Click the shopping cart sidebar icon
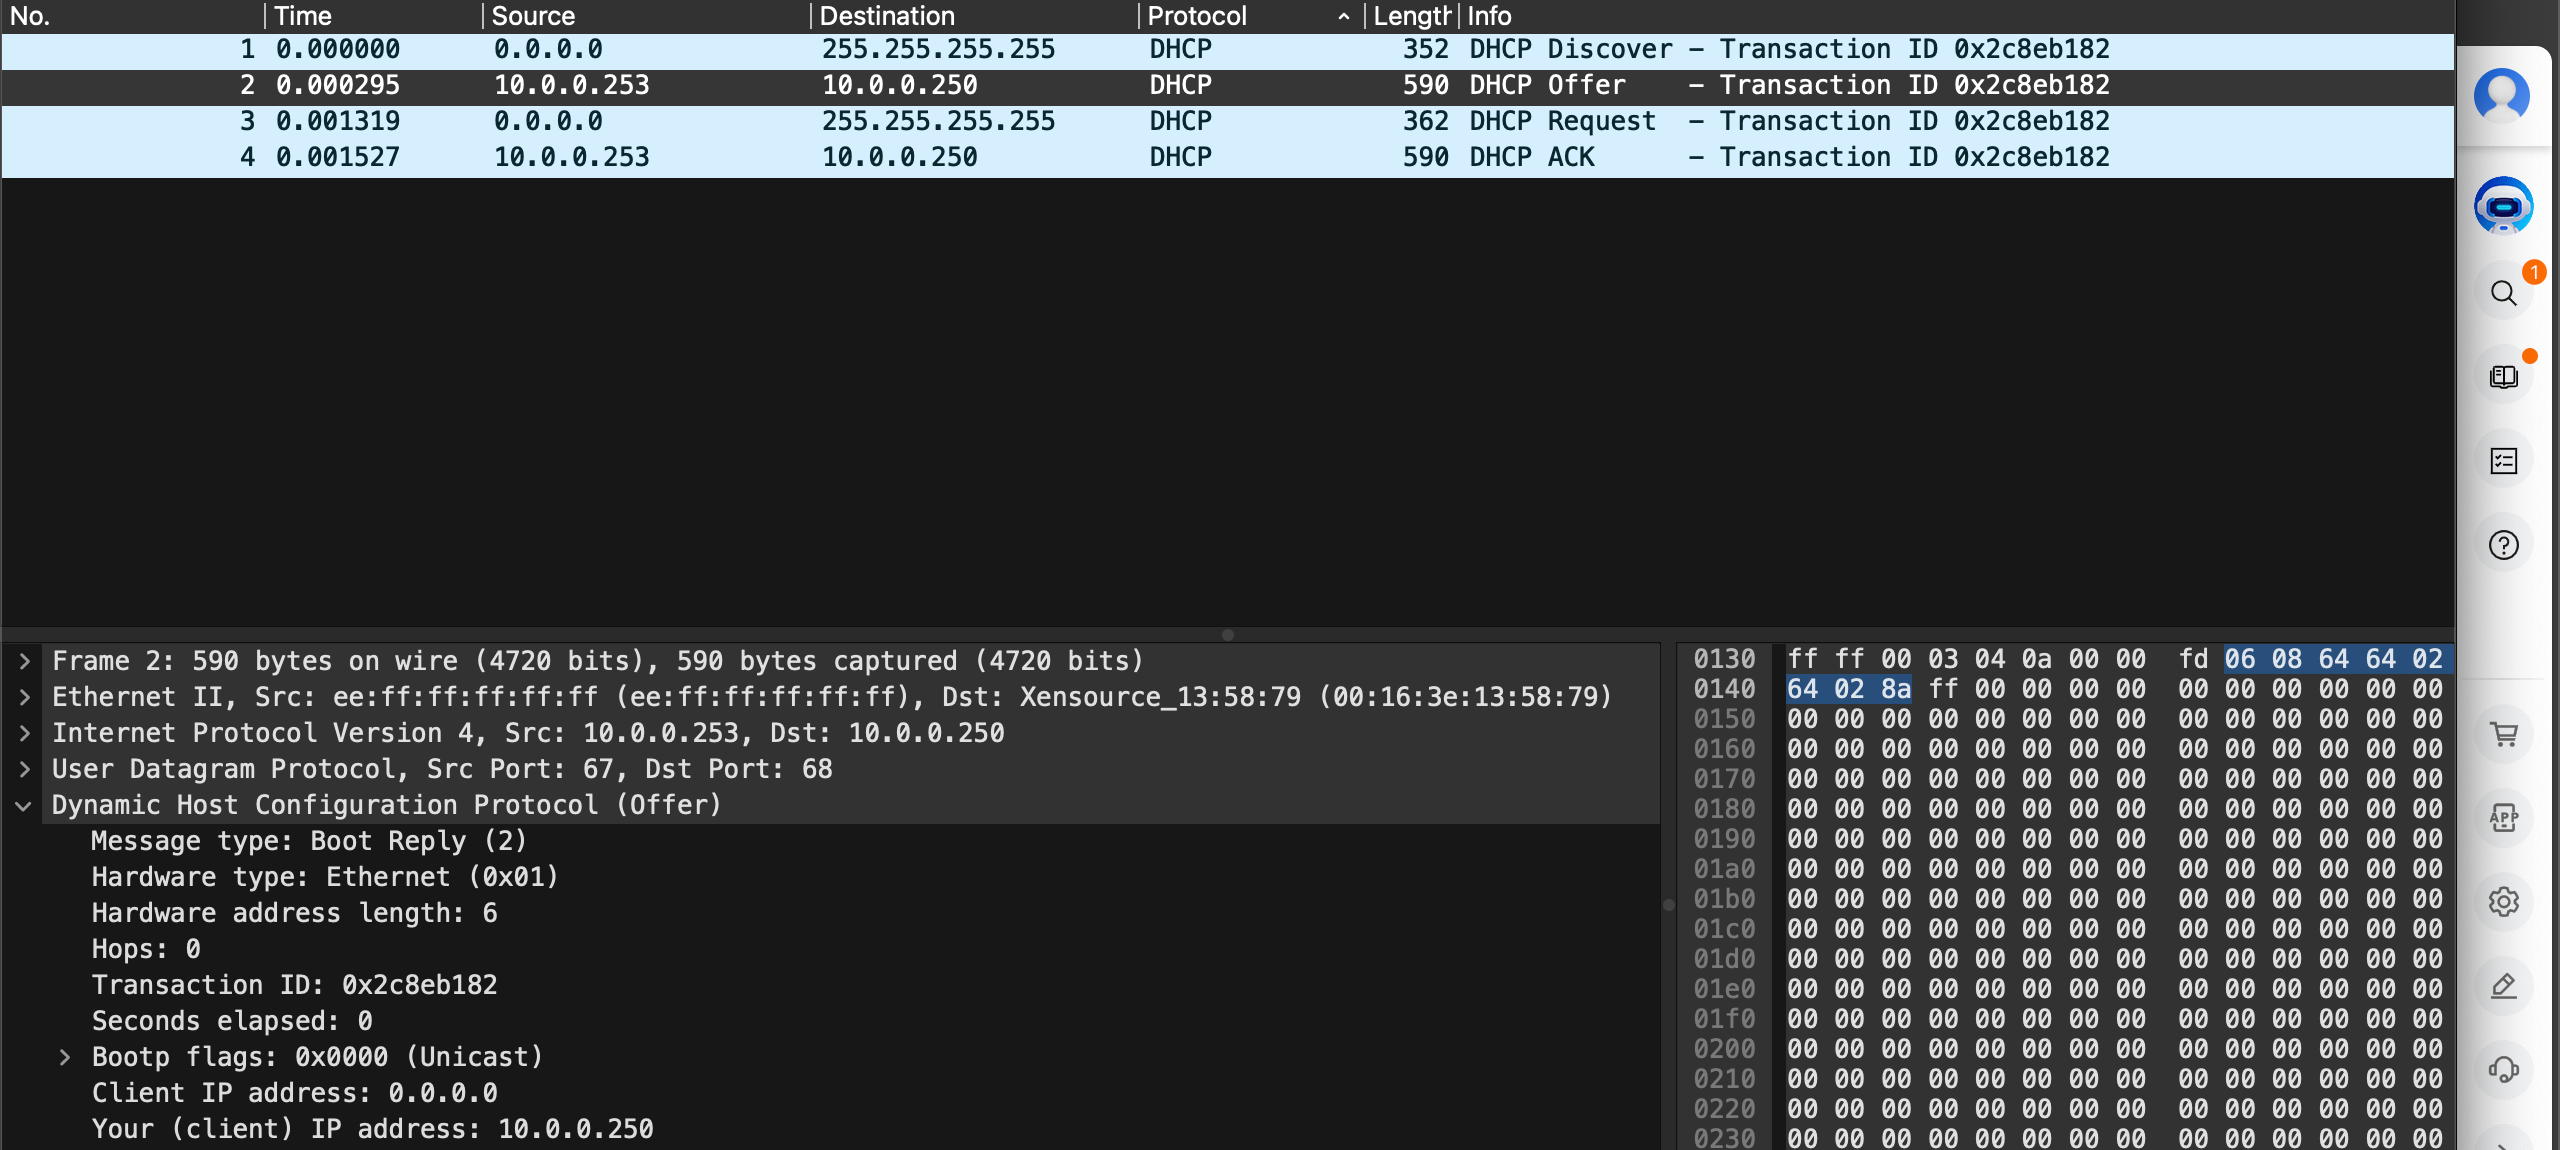Image resolution: width=2560 pixels, height=1150 pixels. [2503, 735]
